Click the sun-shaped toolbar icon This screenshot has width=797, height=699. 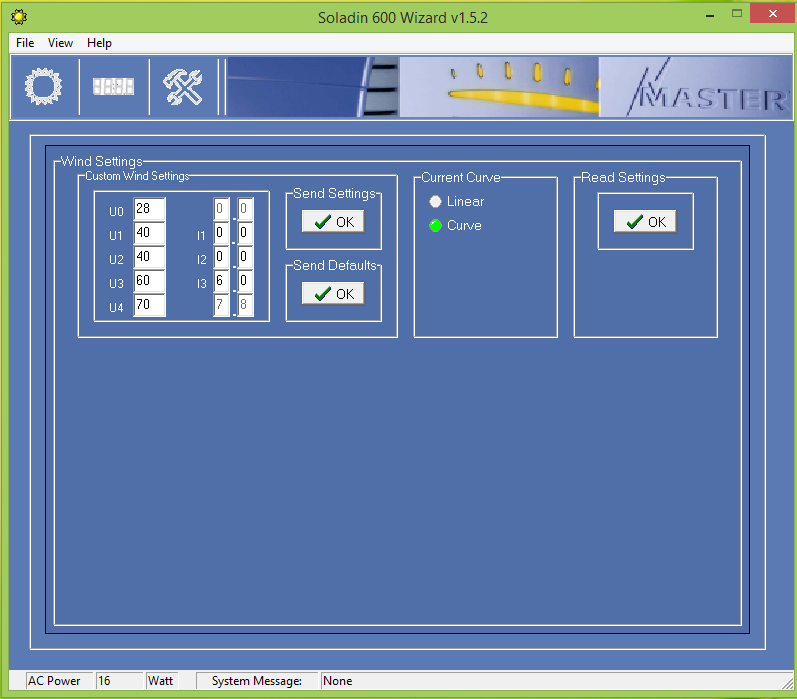coord(43,87)
